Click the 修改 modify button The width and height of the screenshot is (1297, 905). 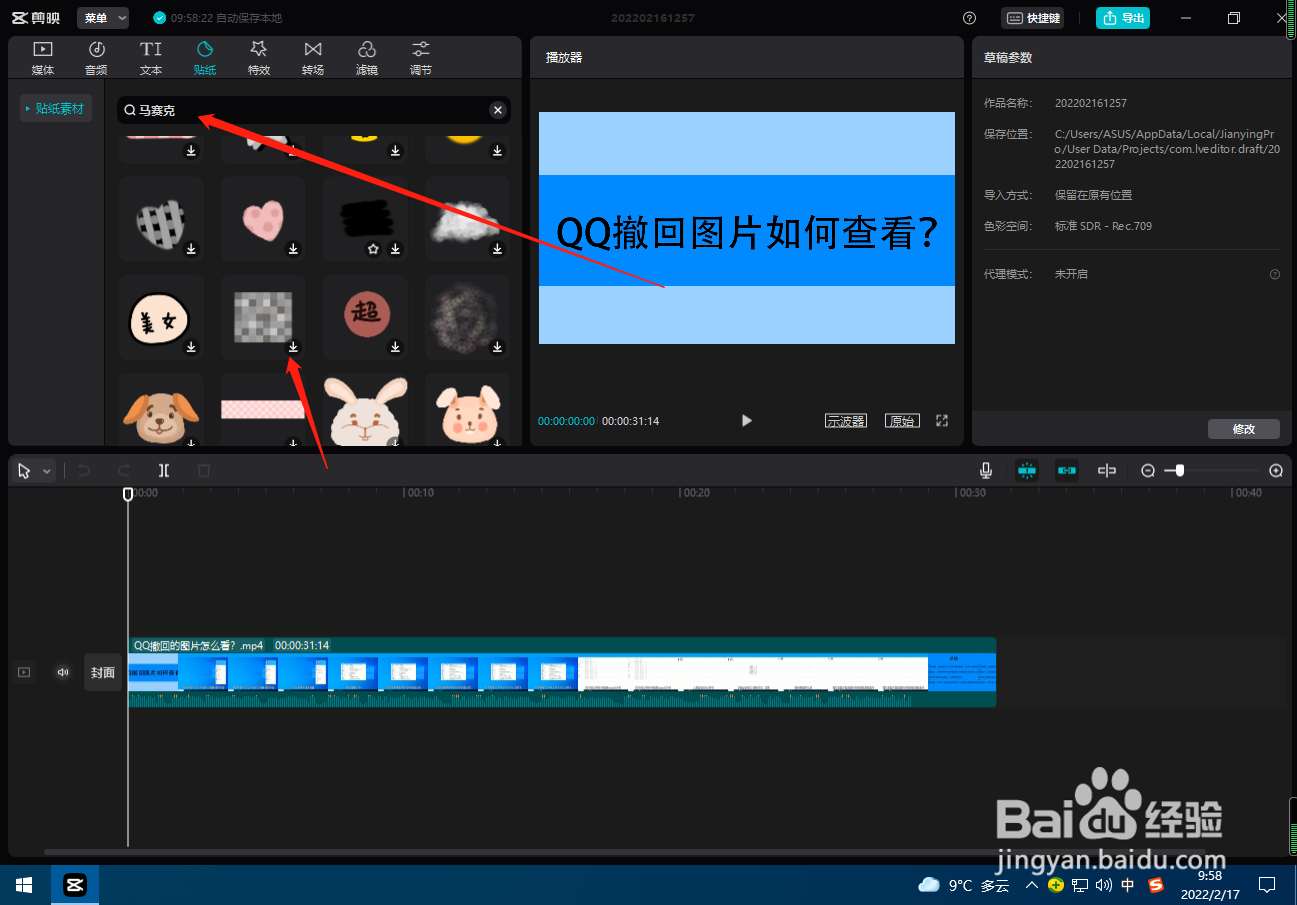pyautogui.click(x=1244, y=429)
